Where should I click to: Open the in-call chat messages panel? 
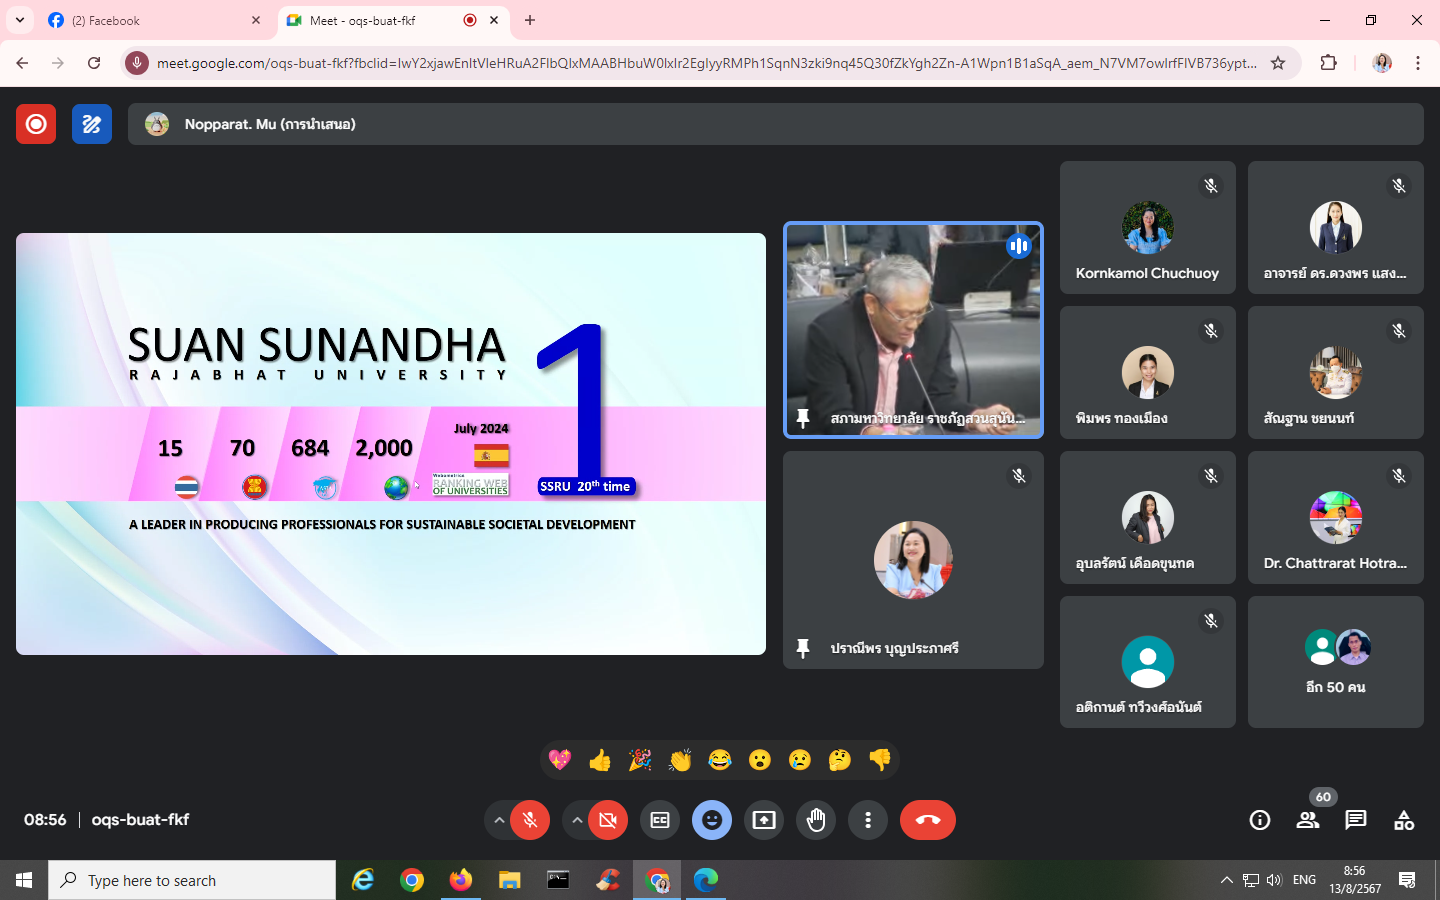[1355, 820]
